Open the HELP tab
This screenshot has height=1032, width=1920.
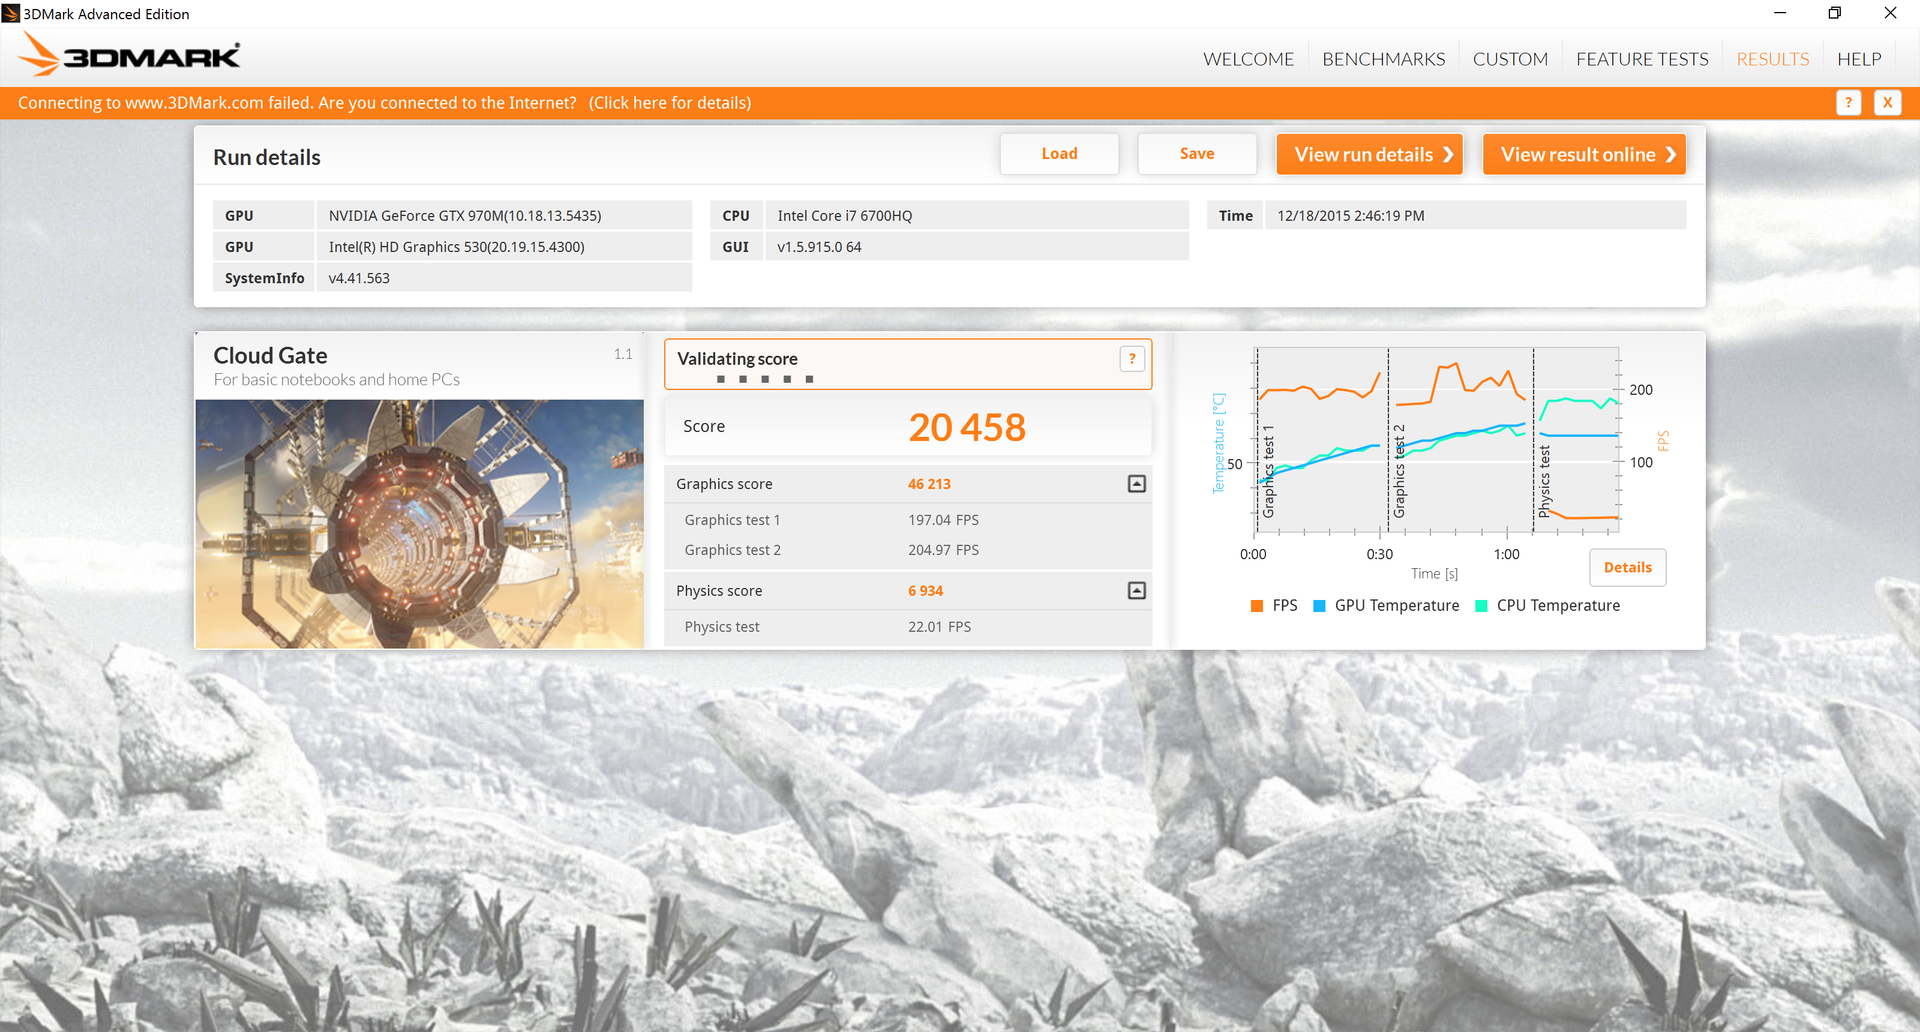1859,59
